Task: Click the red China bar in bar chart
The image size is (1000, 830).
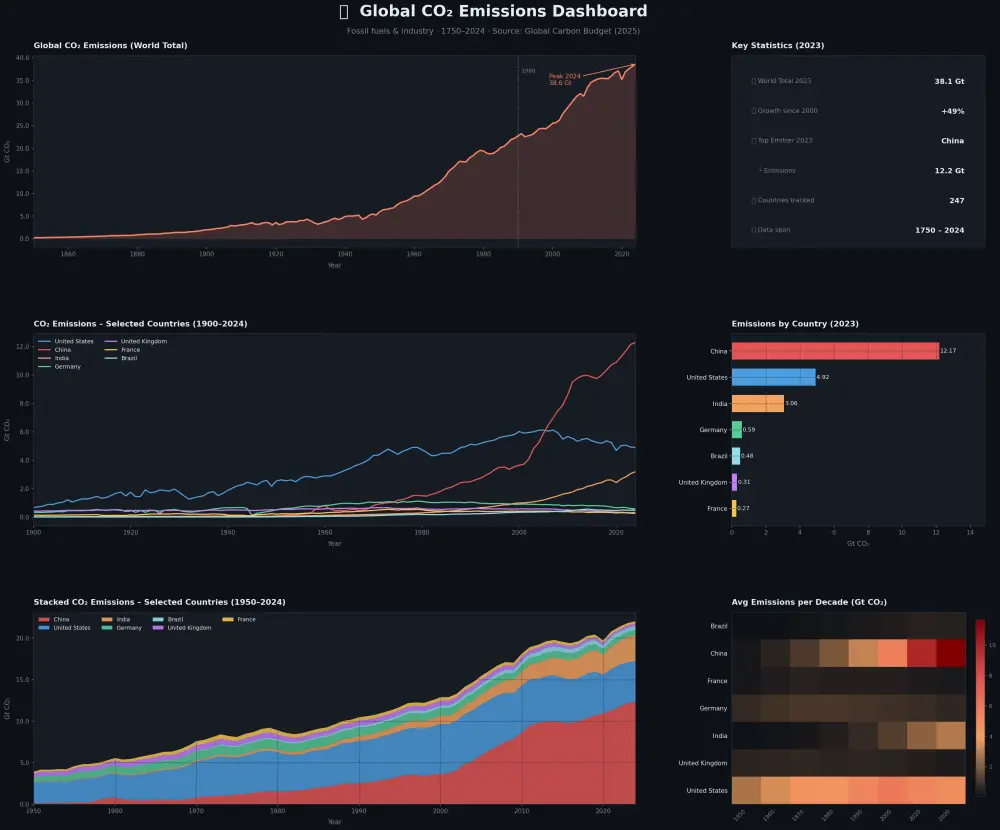Action: pyautogui.click(x=835, y=351)
